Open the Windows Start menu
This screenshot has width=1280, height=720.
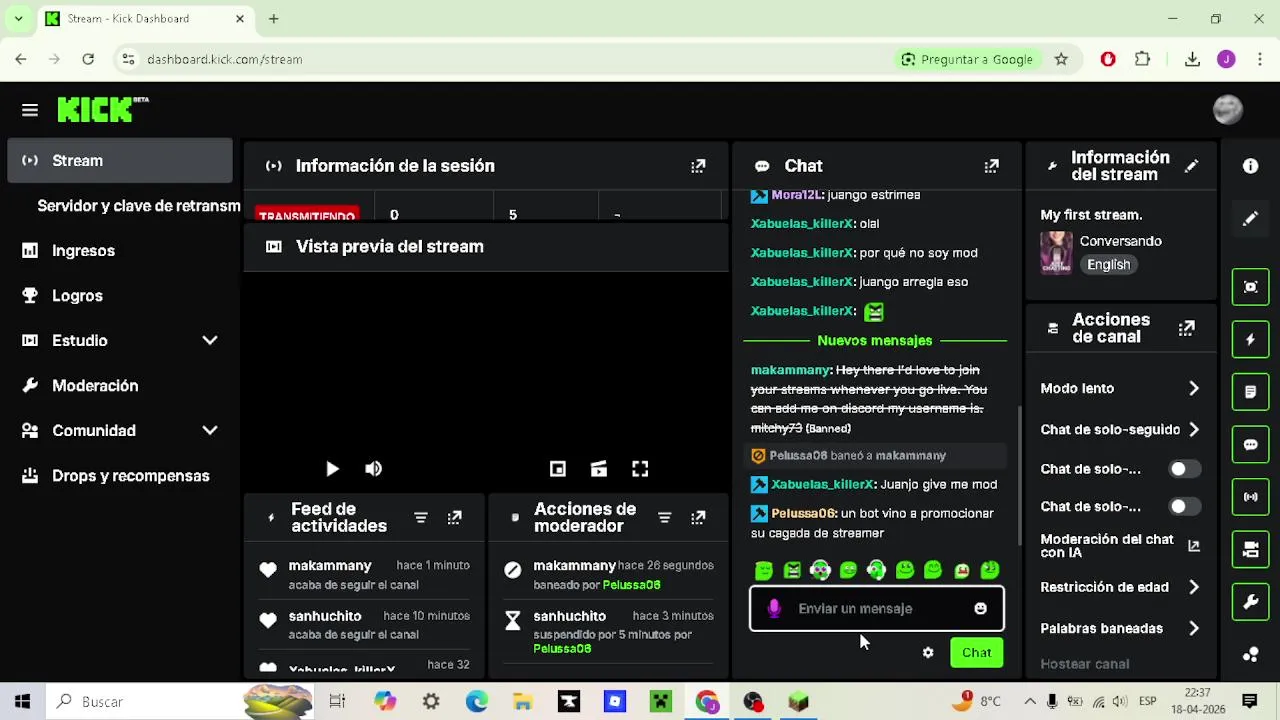click(23, 702)
